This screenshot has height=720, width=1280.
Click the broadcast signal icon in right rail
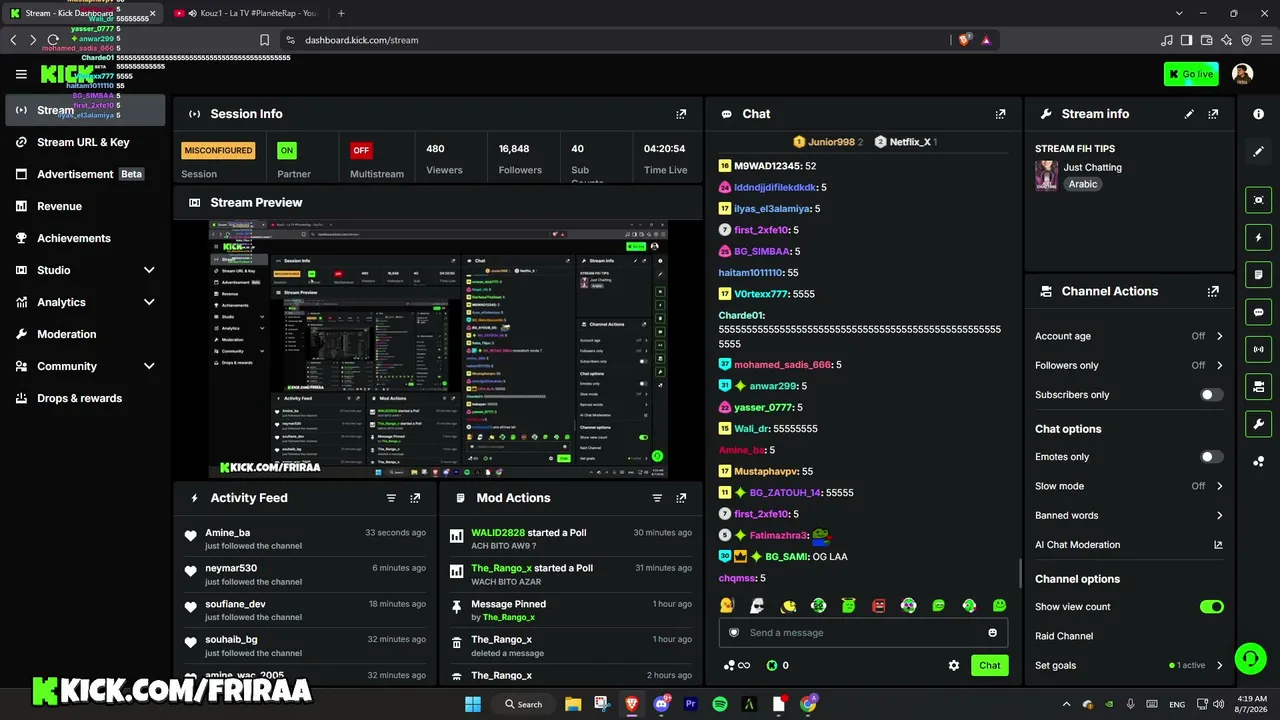1258,349
